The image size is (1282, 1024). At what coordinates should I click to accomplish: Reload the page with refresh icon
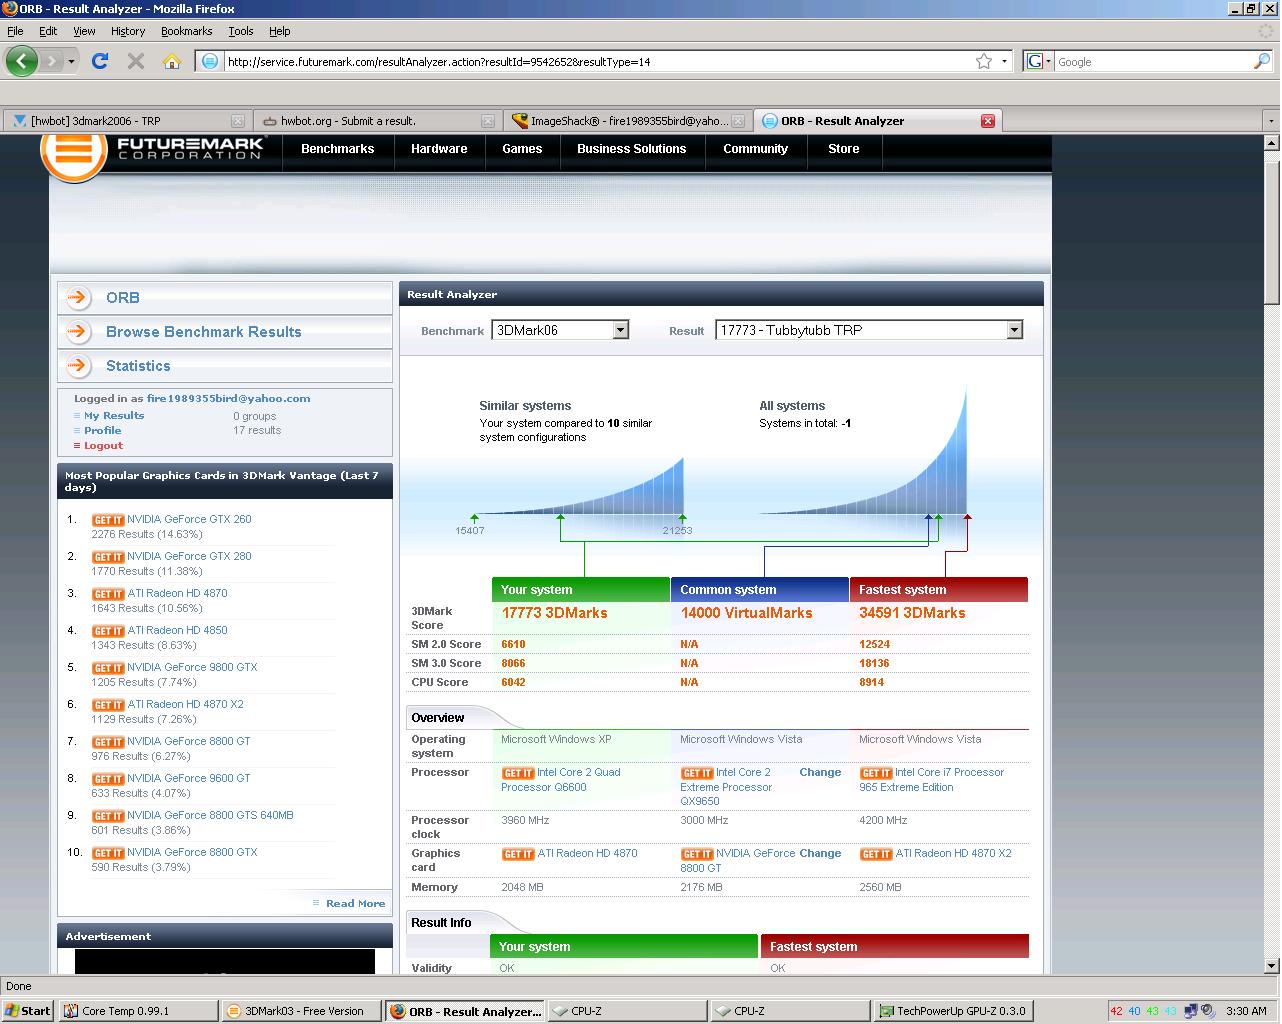pyautogui.click(x=100, y=61)
